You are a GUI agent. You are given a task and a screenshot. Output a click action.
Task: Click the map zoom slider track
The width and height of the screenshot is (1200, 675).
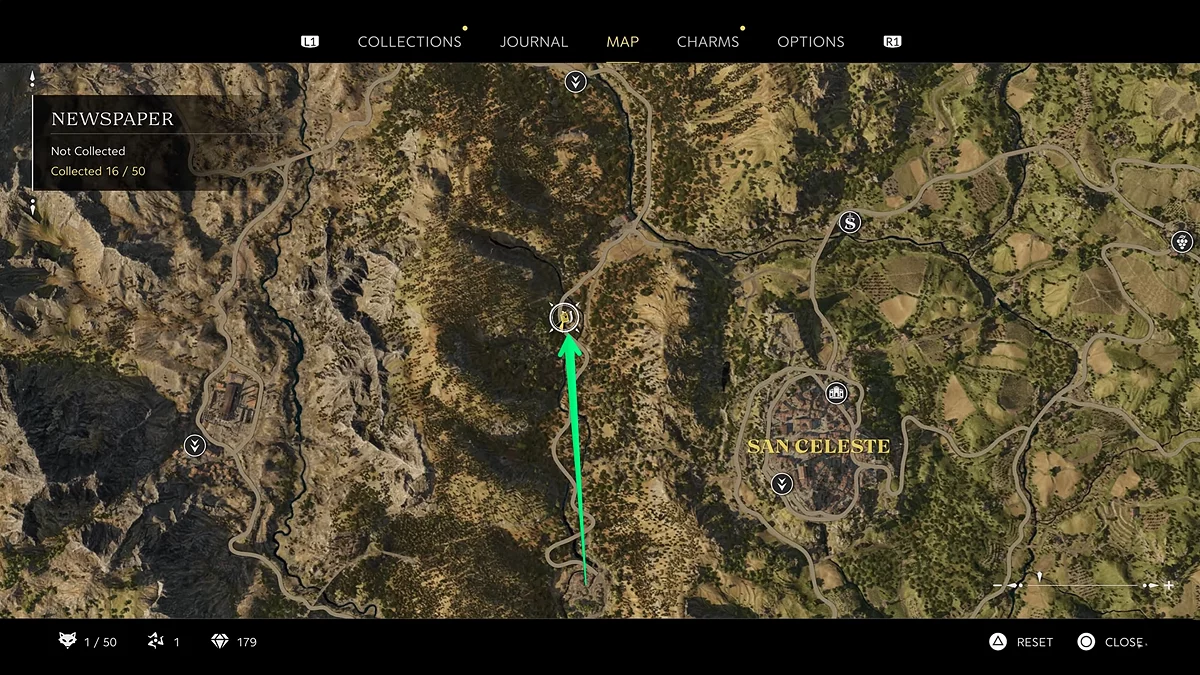(1085, 585)
